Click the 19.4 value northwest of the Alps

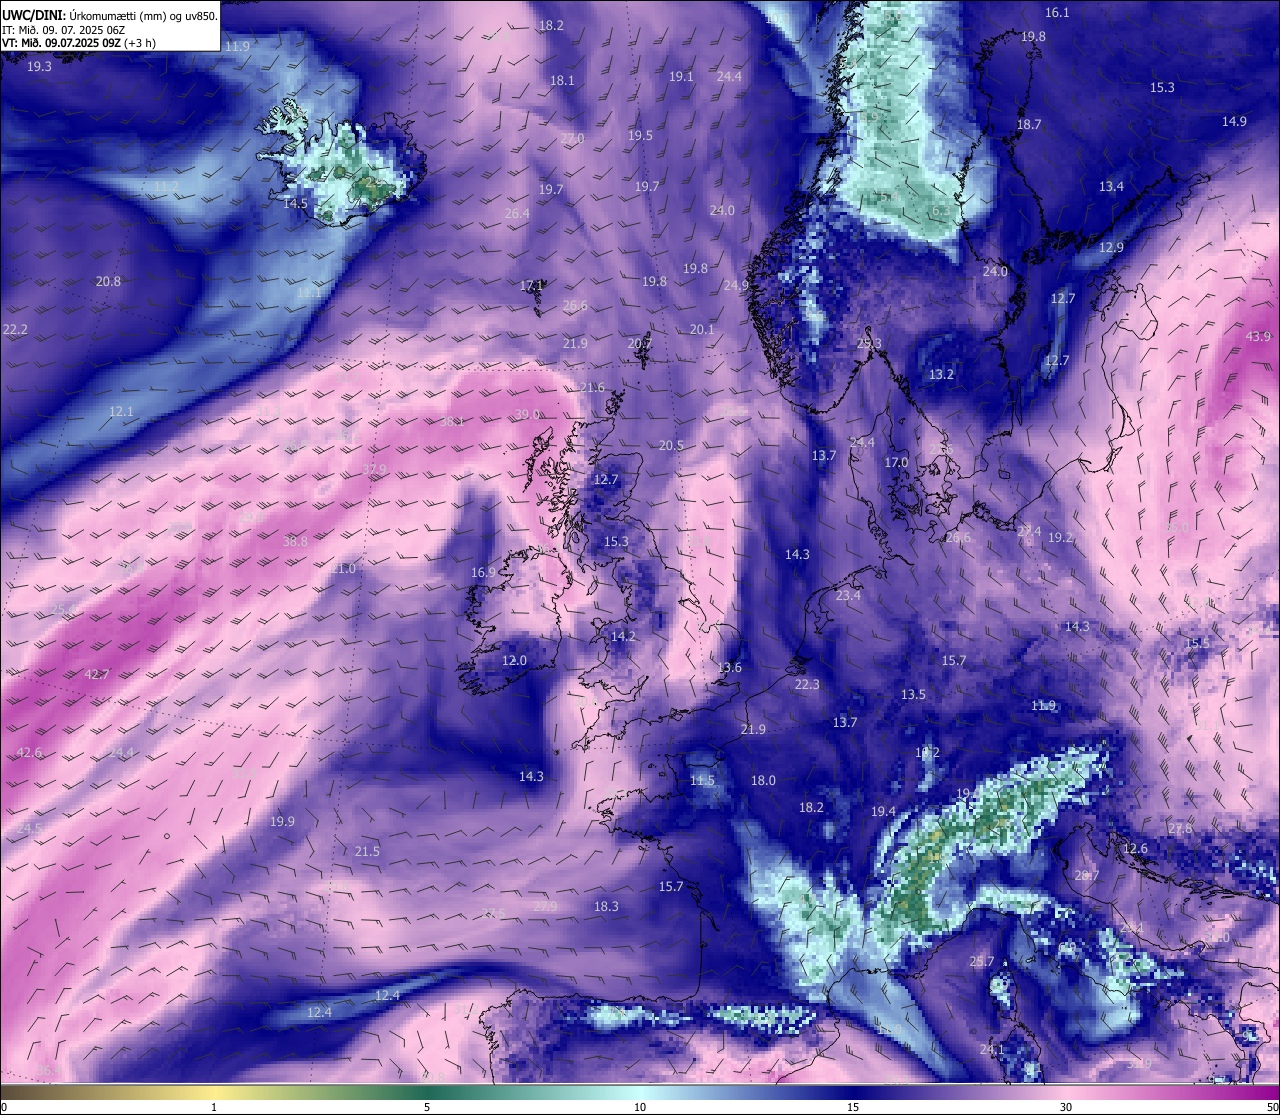click(x=883, y=812)
